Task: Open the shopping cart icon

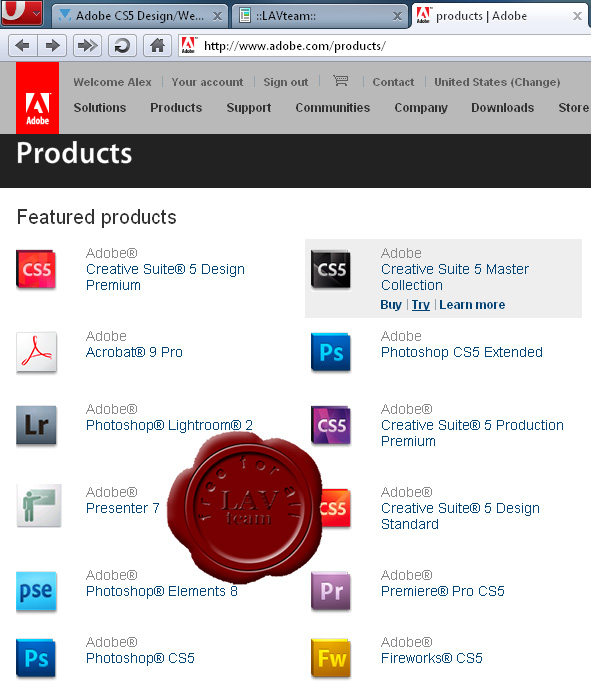Action: tap(341, 81)
